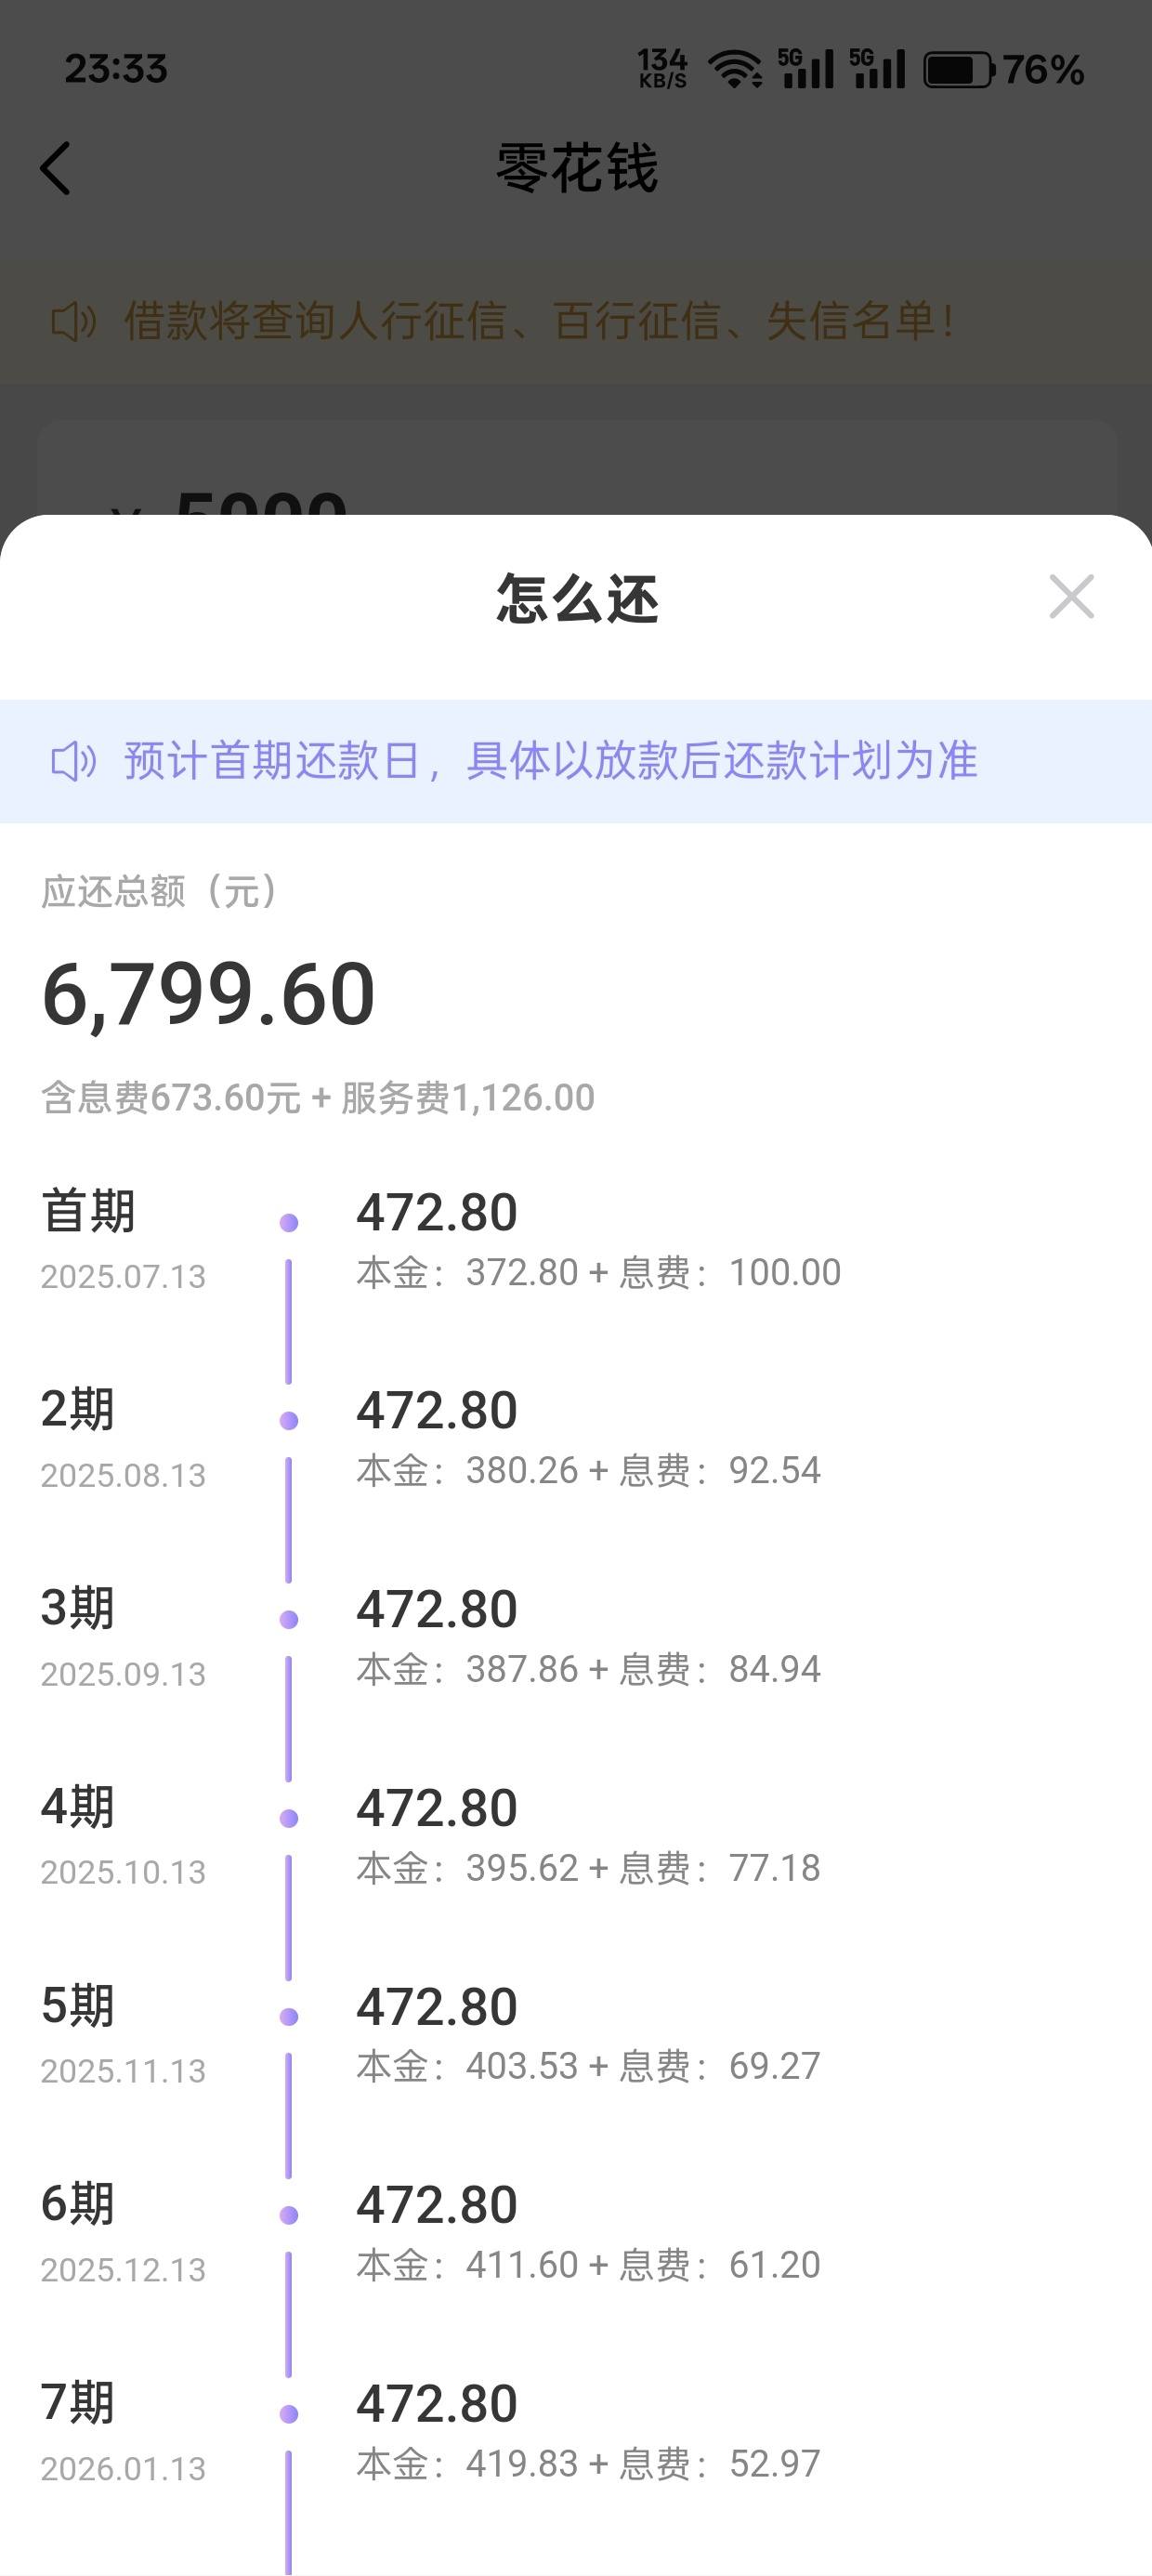
Task: Tap the 3期 installment label
Action: 77,1608
